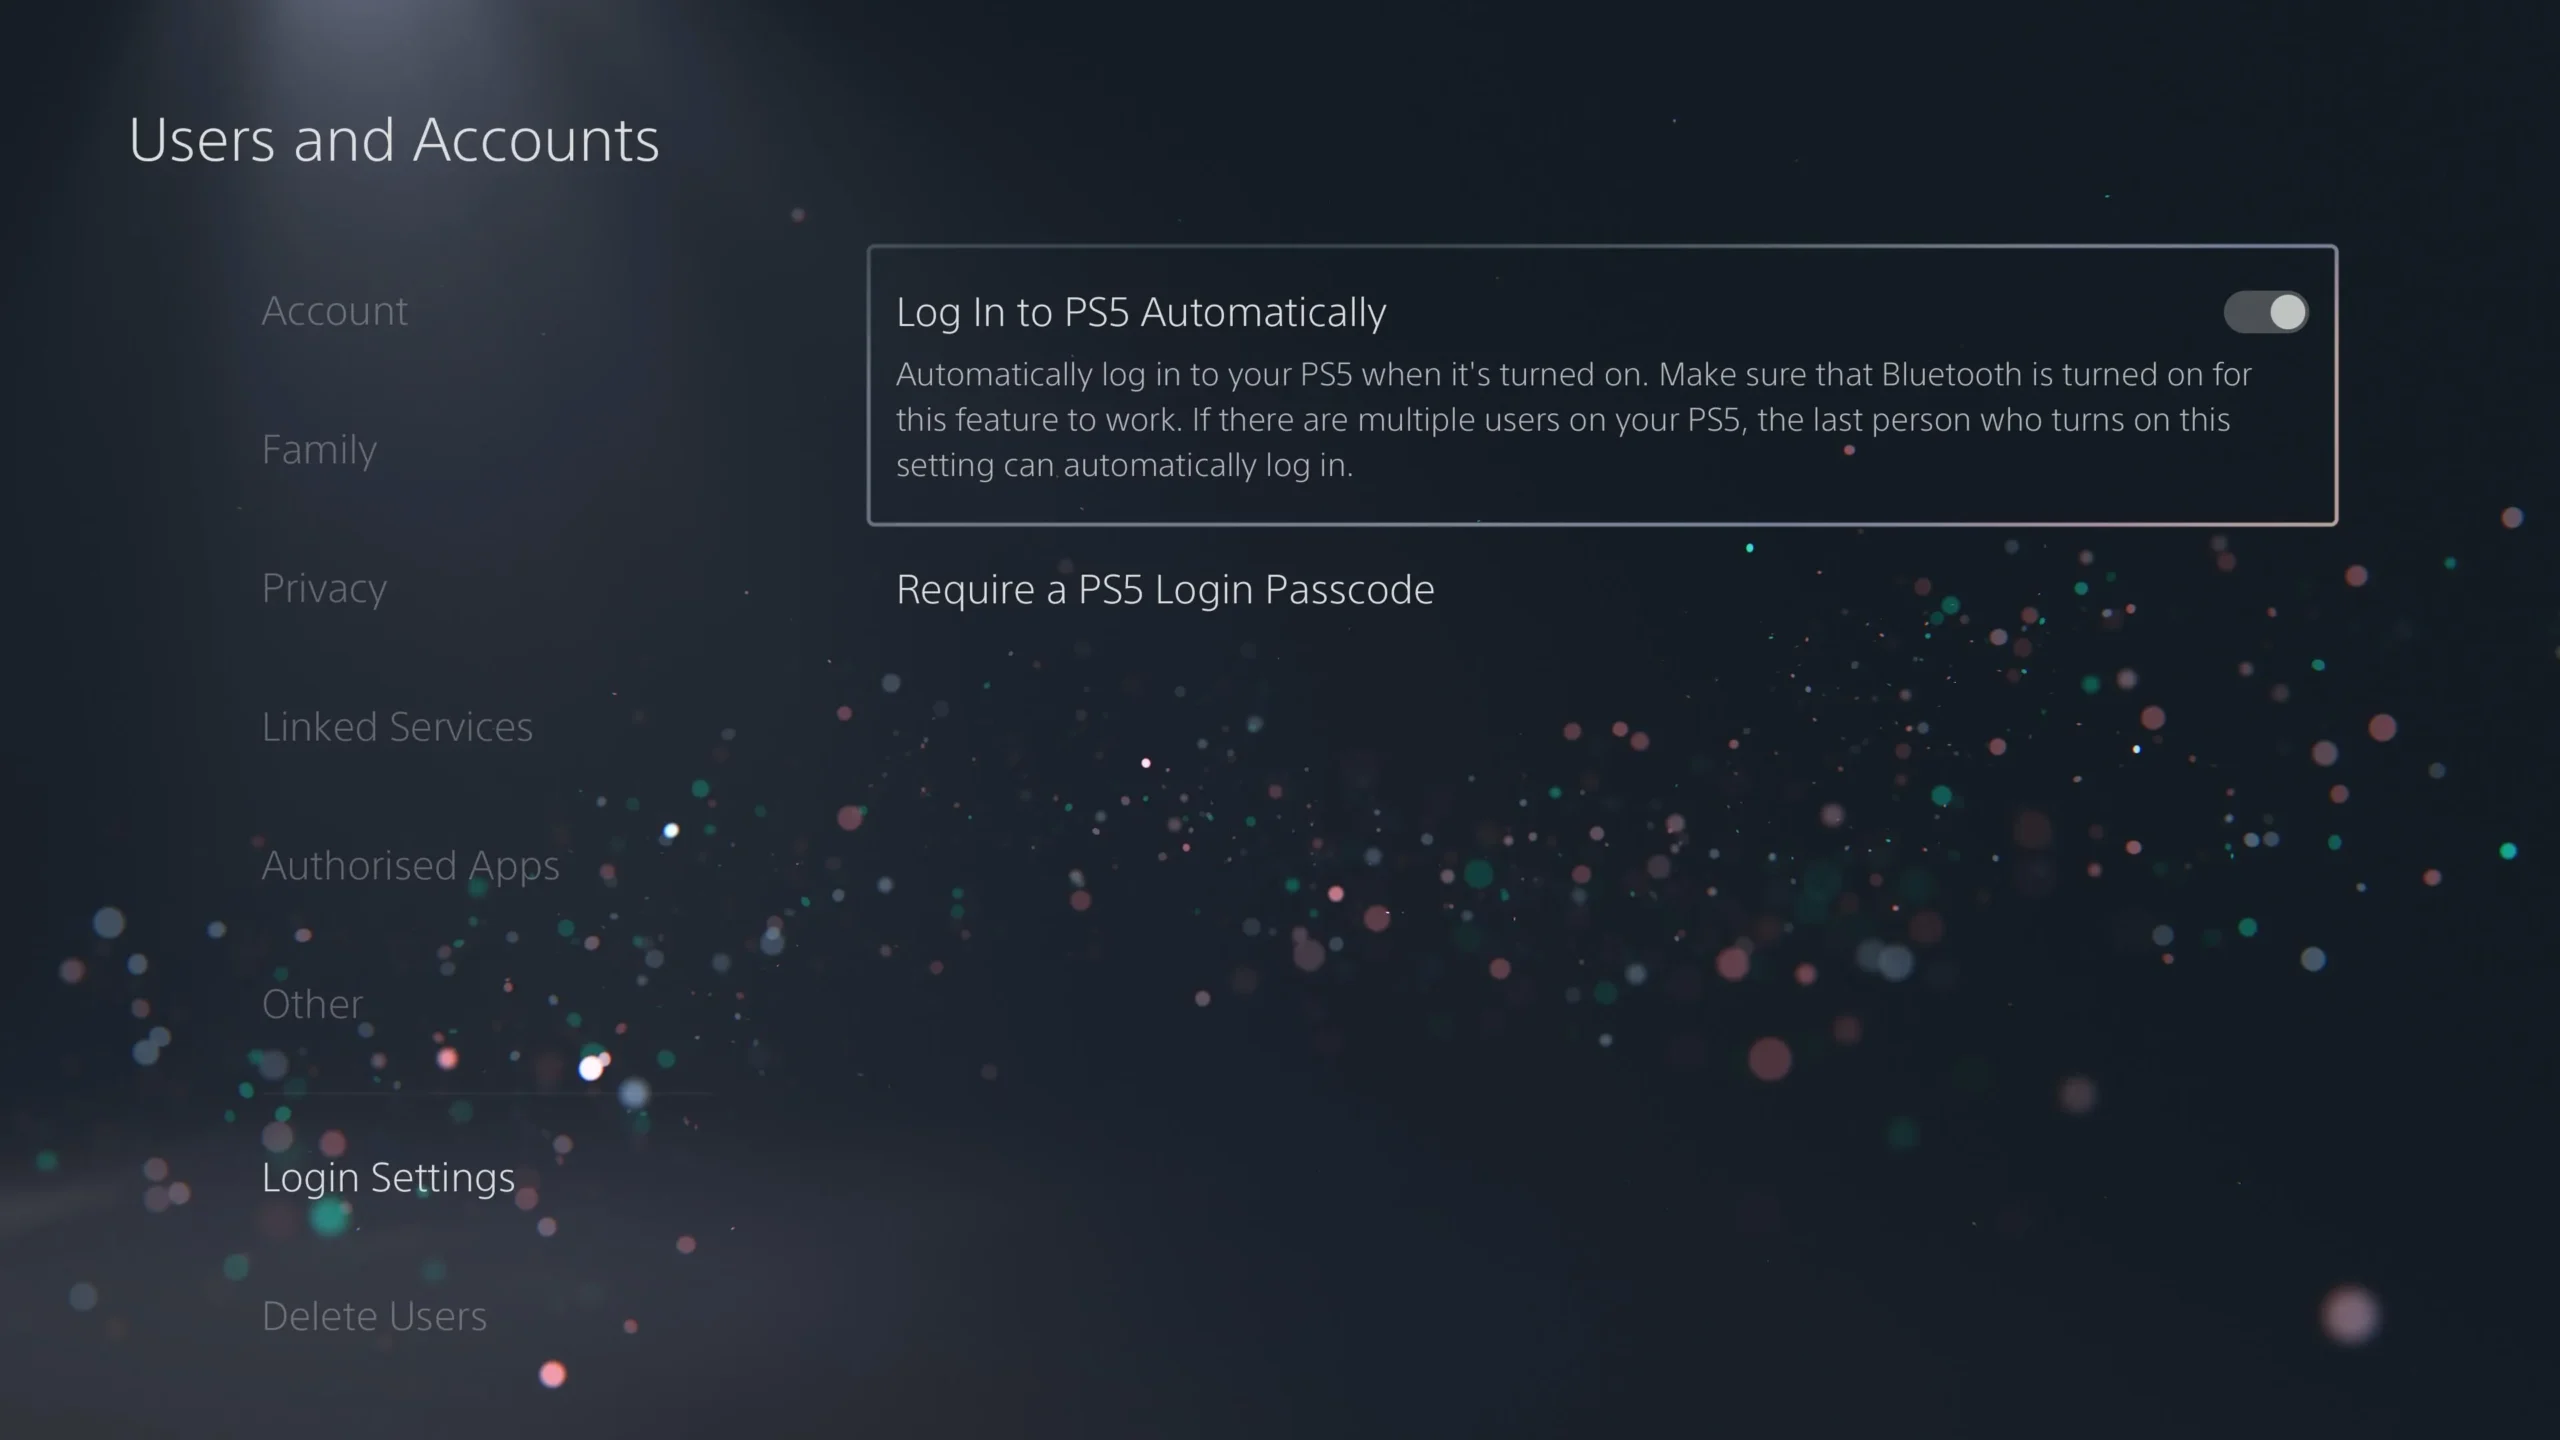2560x1440 pixels.
Task: Click the Privacy section icon
Action: coord(324,585)
